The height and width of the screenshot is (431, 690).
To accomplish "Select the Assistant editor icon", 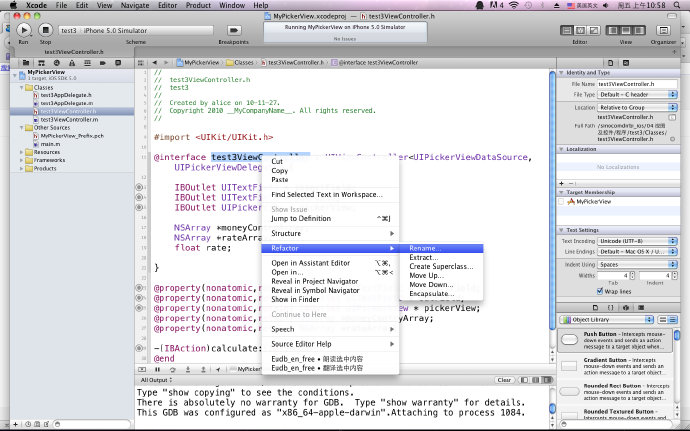I will [x=580, y=30].
